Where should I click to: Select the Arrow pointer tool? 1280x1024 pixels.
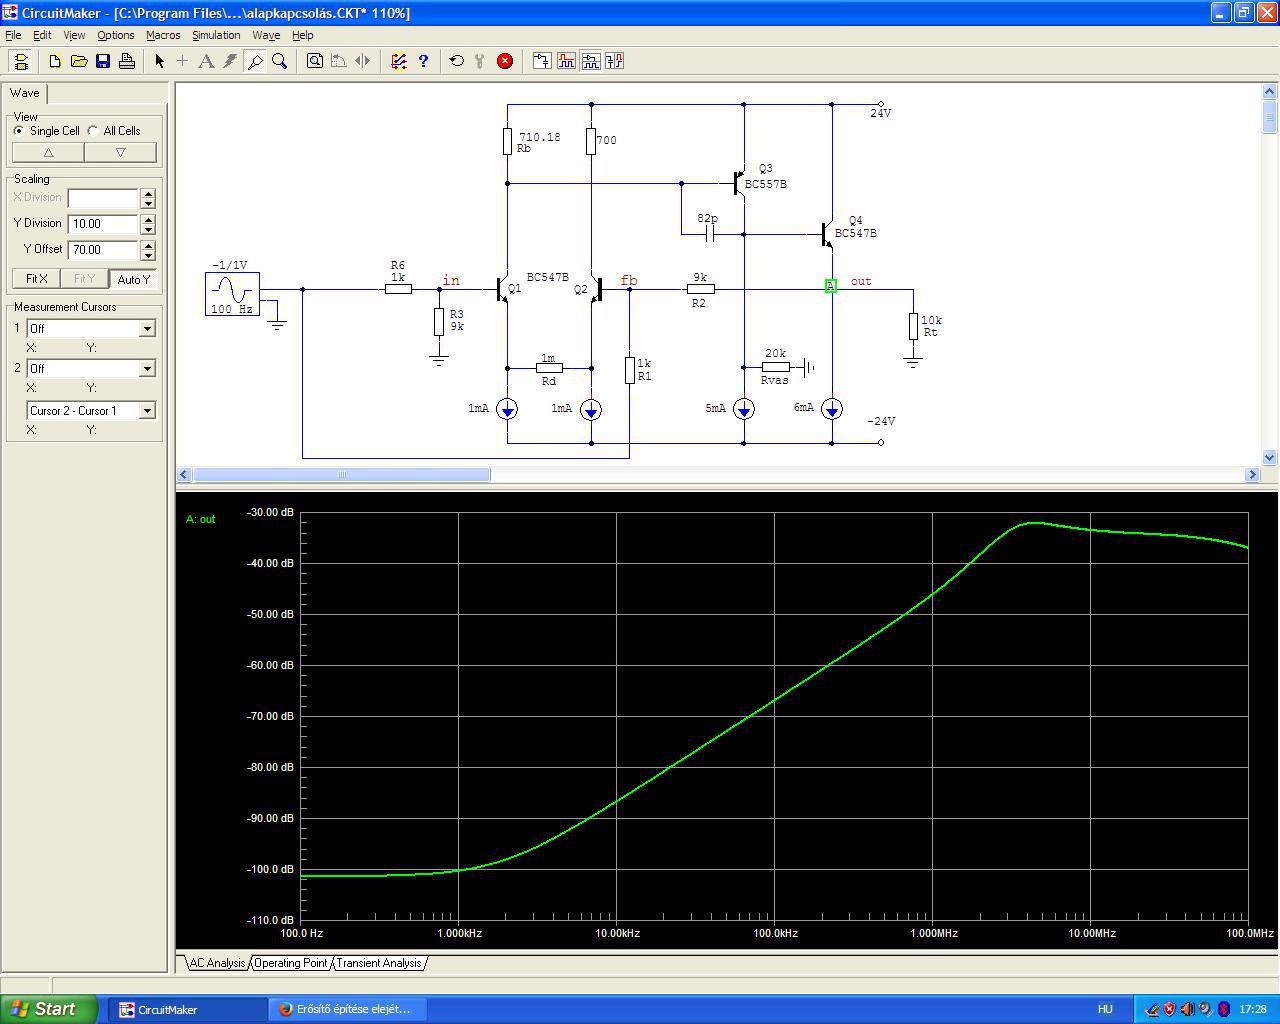tap(159, 61)
